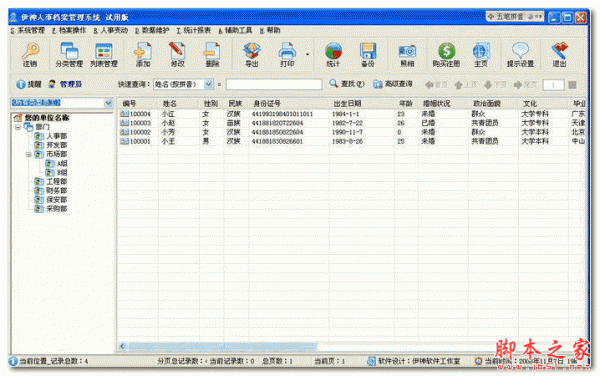The height and width of the screenshot is (376, 600).
Task: Collapse the 市场部 tree node
Action: [x=28, y=155]
